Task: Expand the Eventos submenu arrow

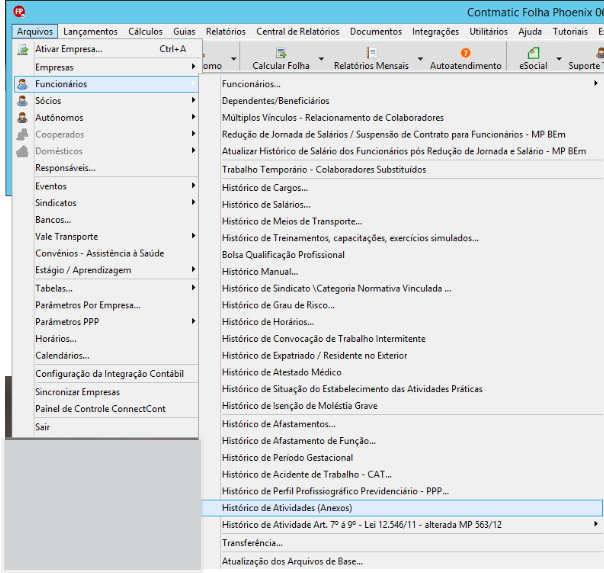Action: tap(193, 186)
